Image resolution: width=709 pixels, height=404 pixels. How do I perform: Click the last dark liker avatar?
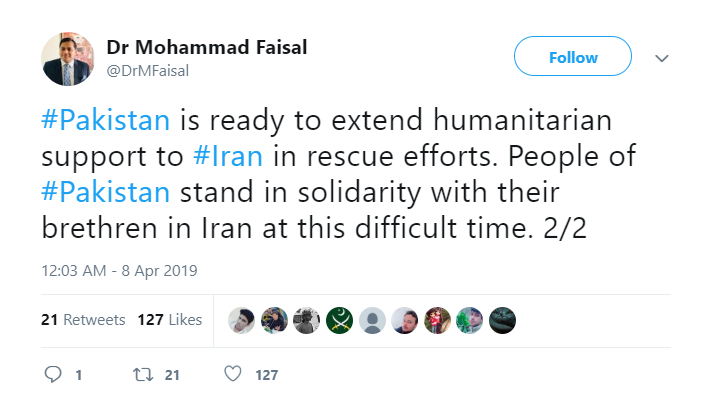pyautogui.click(x=503, y=320)
